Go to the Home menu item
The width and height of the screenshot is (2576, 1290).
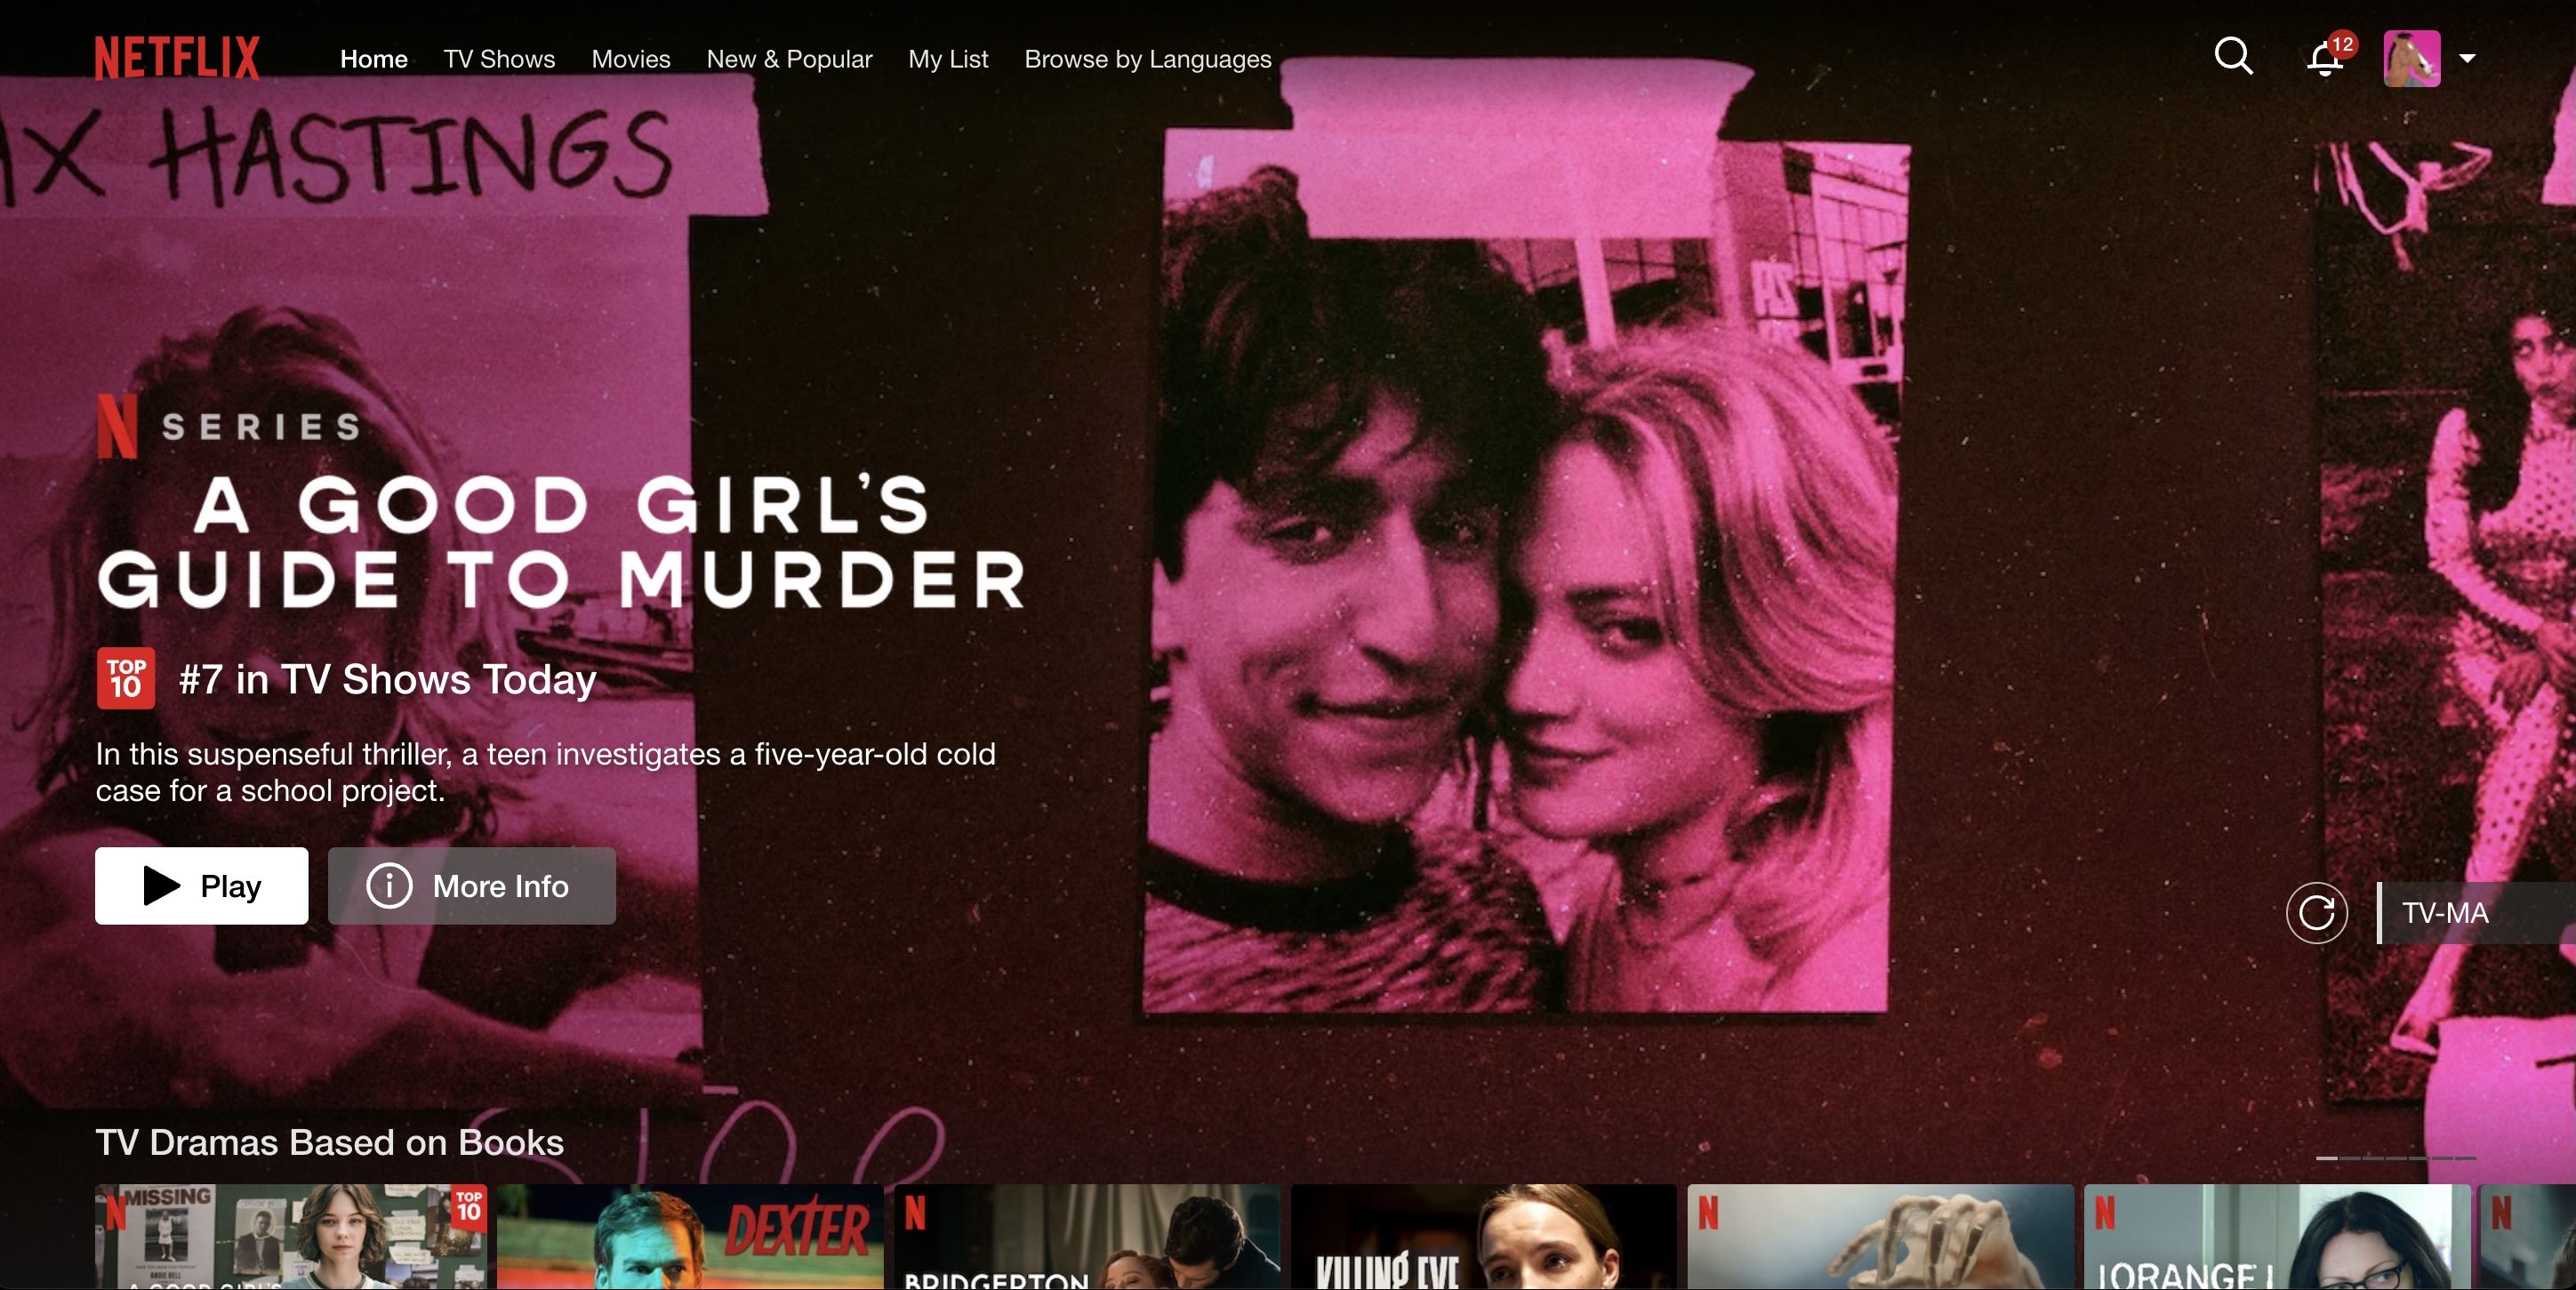point(373,59)
